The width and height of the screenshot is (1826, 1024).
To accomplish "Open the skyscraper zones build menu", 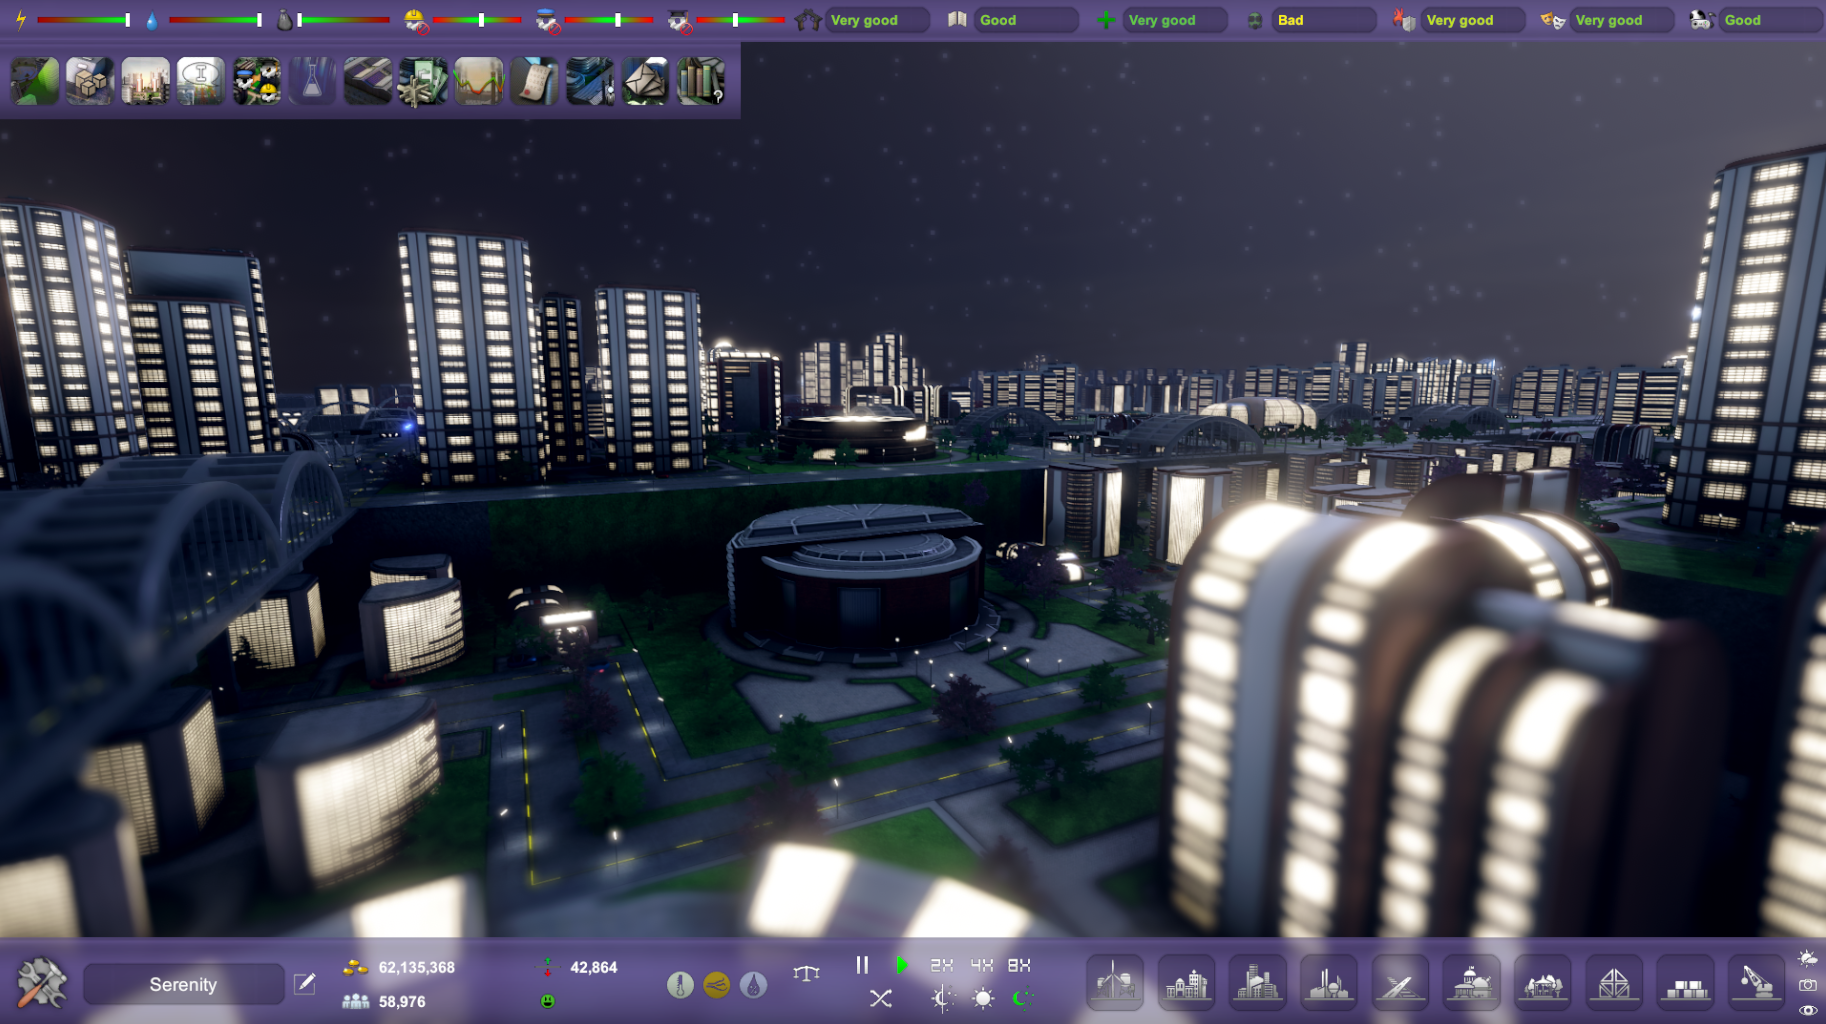I will tap(1257, 982).
